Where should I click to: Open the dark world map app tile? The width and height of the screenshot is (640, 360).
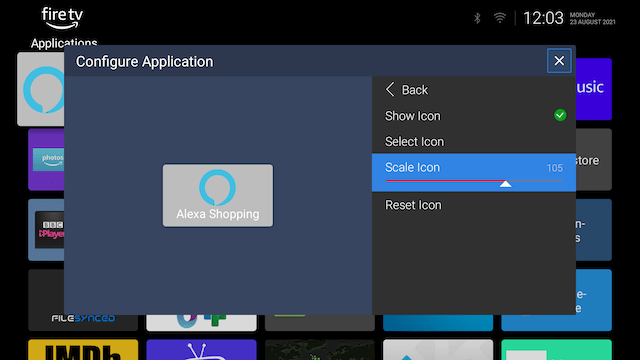tap(320, 349)
